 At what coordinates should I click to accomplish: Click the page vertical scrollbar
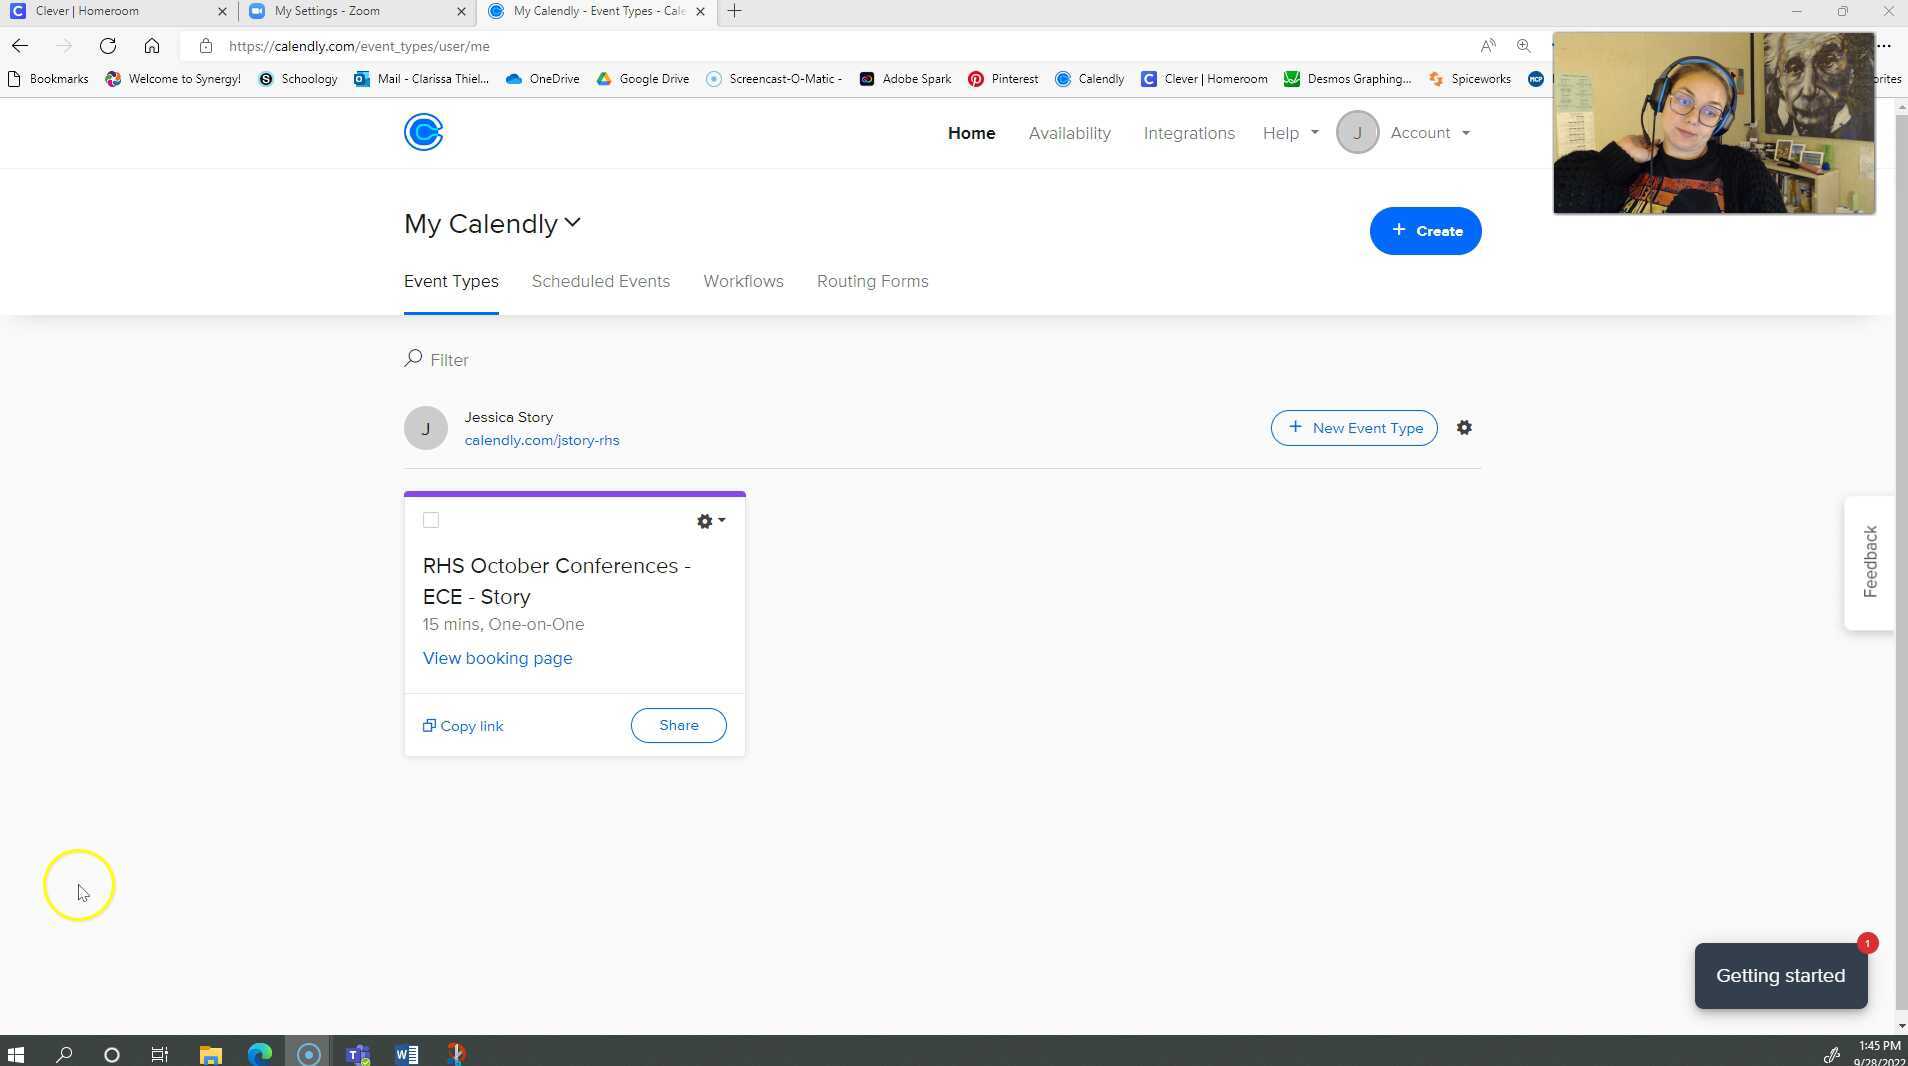pos(1900,560)
